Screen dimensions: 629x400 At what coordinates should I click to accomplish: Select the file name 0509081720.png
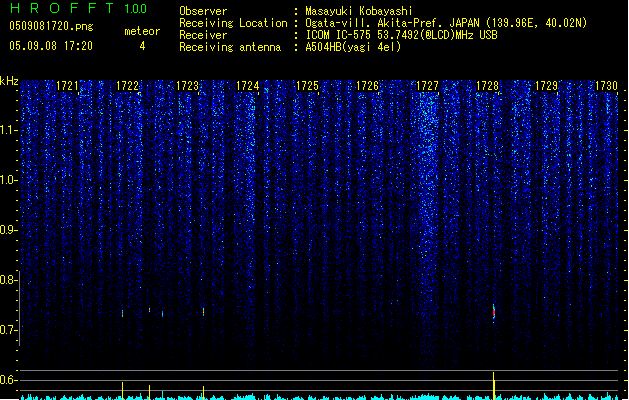pyautogui.click(x=51, y=26)
